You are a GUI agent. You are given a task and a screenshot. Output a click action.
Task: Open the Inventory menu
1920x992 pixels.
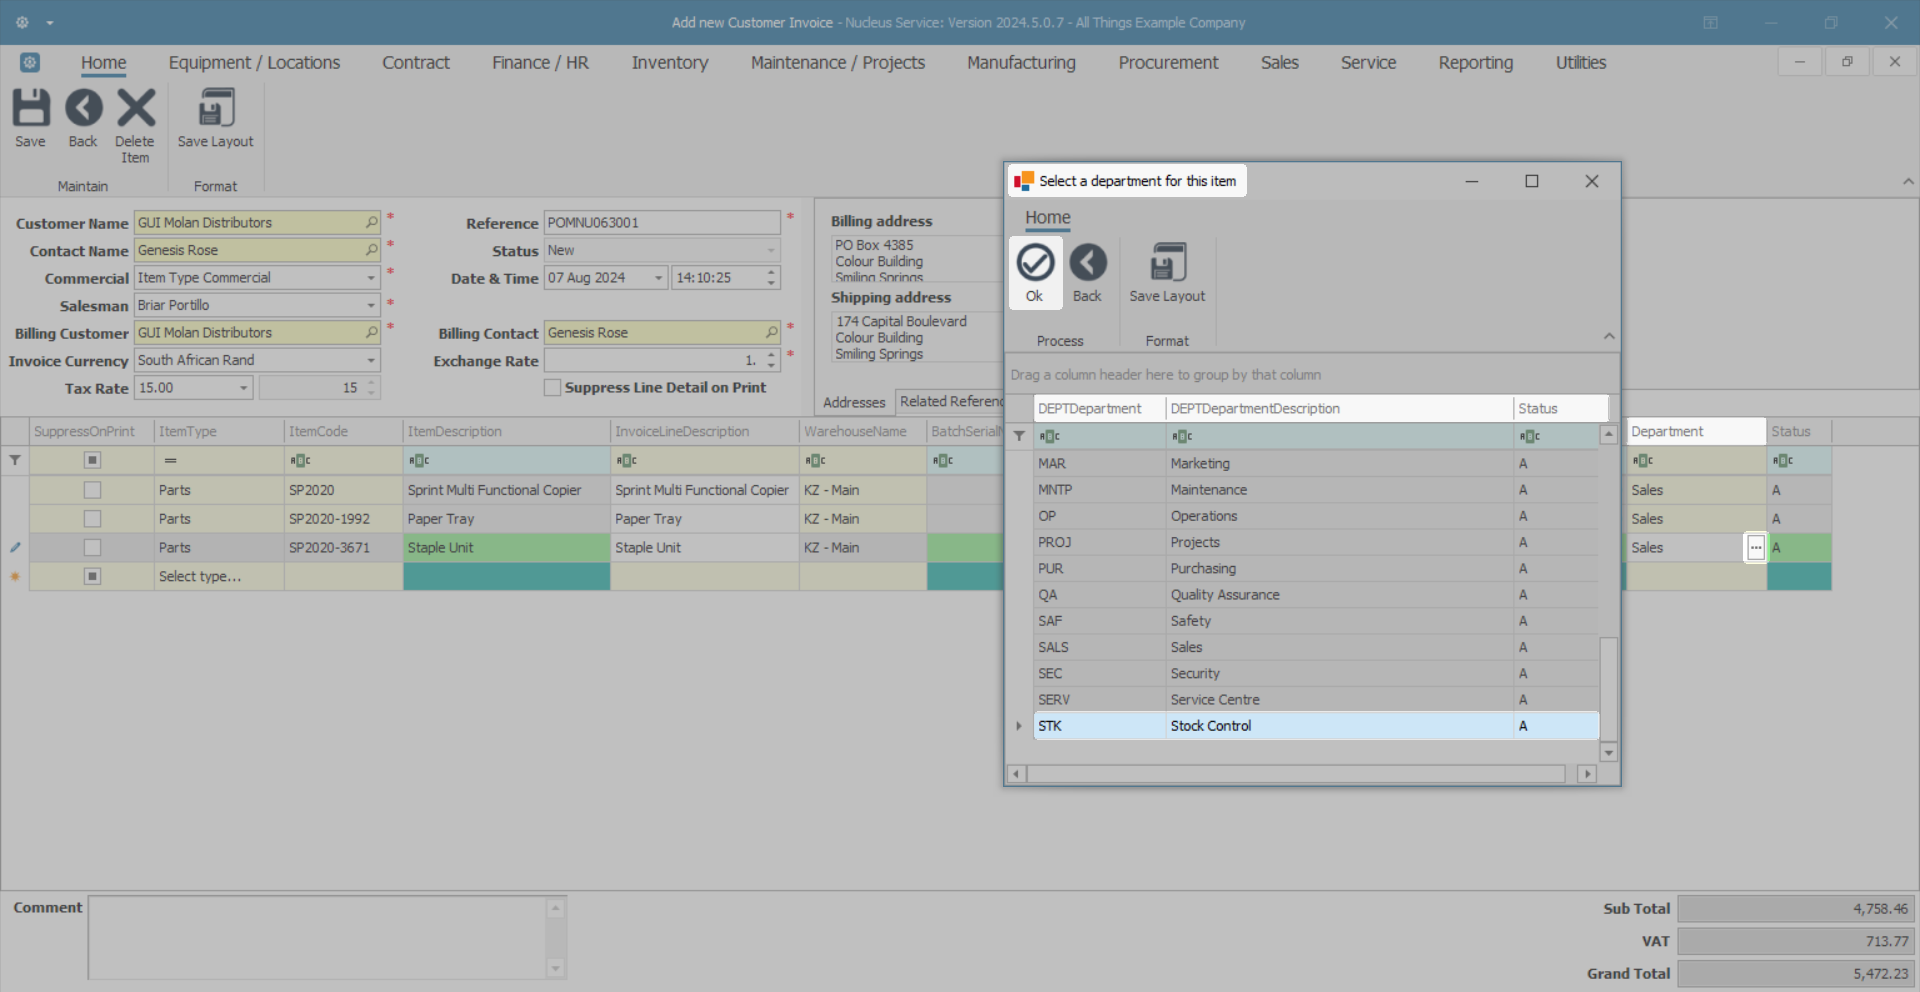[669, 63]
